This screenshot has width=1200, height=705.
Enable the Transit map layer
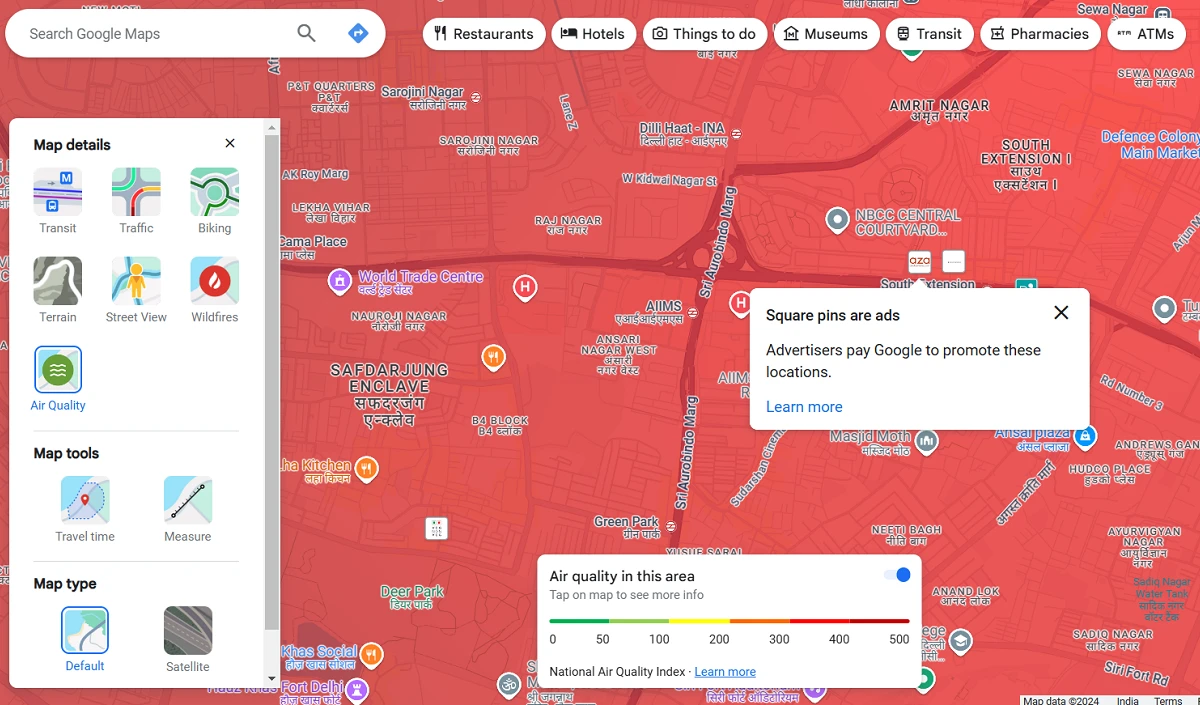click(x=58, y=201)
